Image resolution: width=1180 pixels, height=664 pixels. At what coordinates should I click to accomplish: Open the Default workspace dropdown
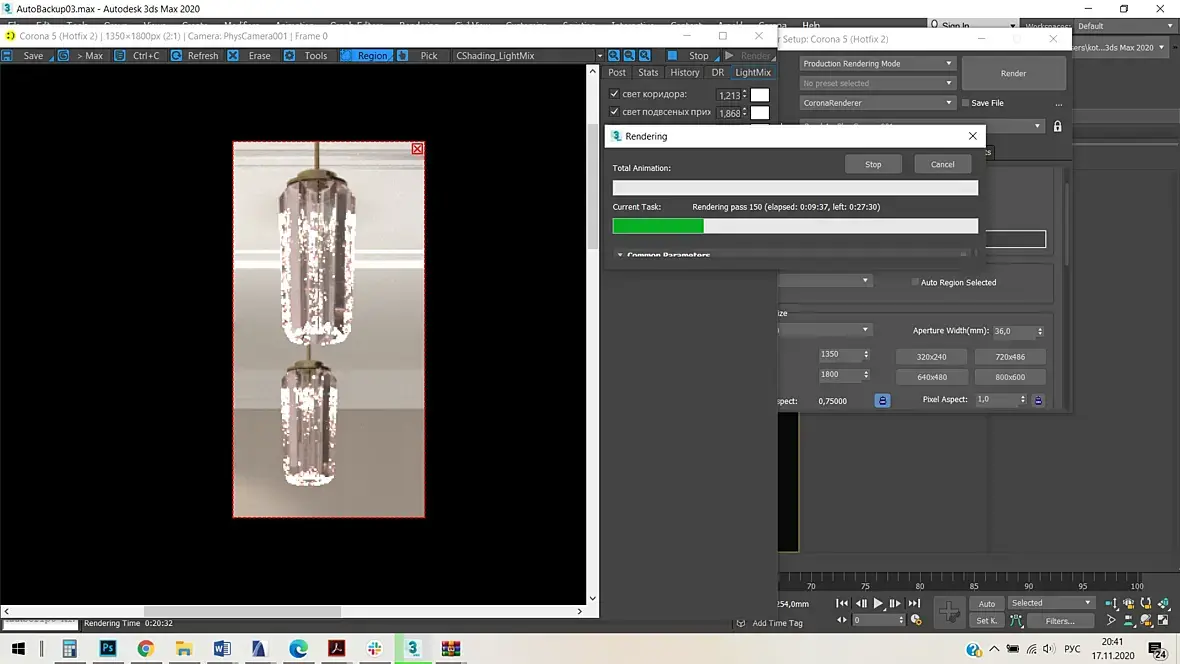click(1125, 26)
